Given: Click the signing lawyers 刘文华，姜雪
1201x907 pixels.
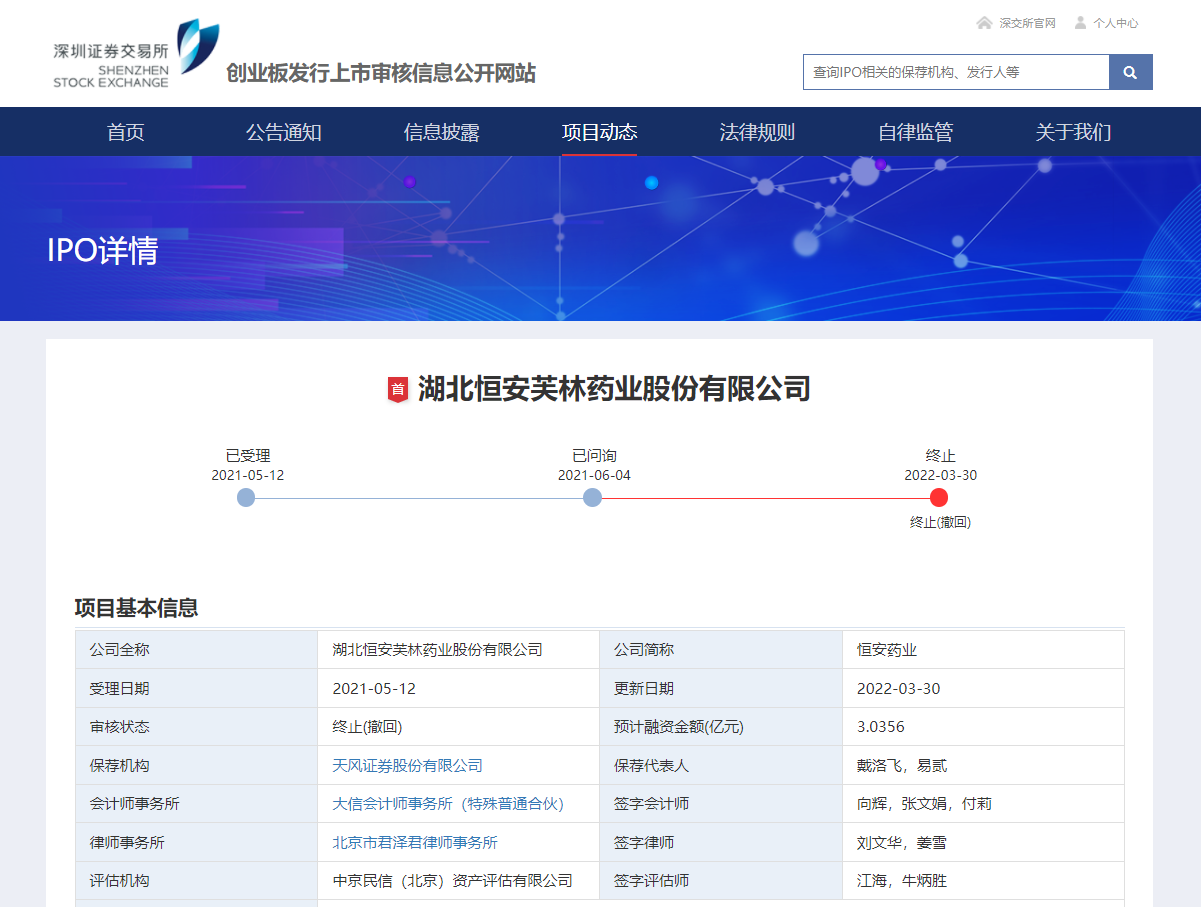Looking at the screenshot, I should (902, 843).
